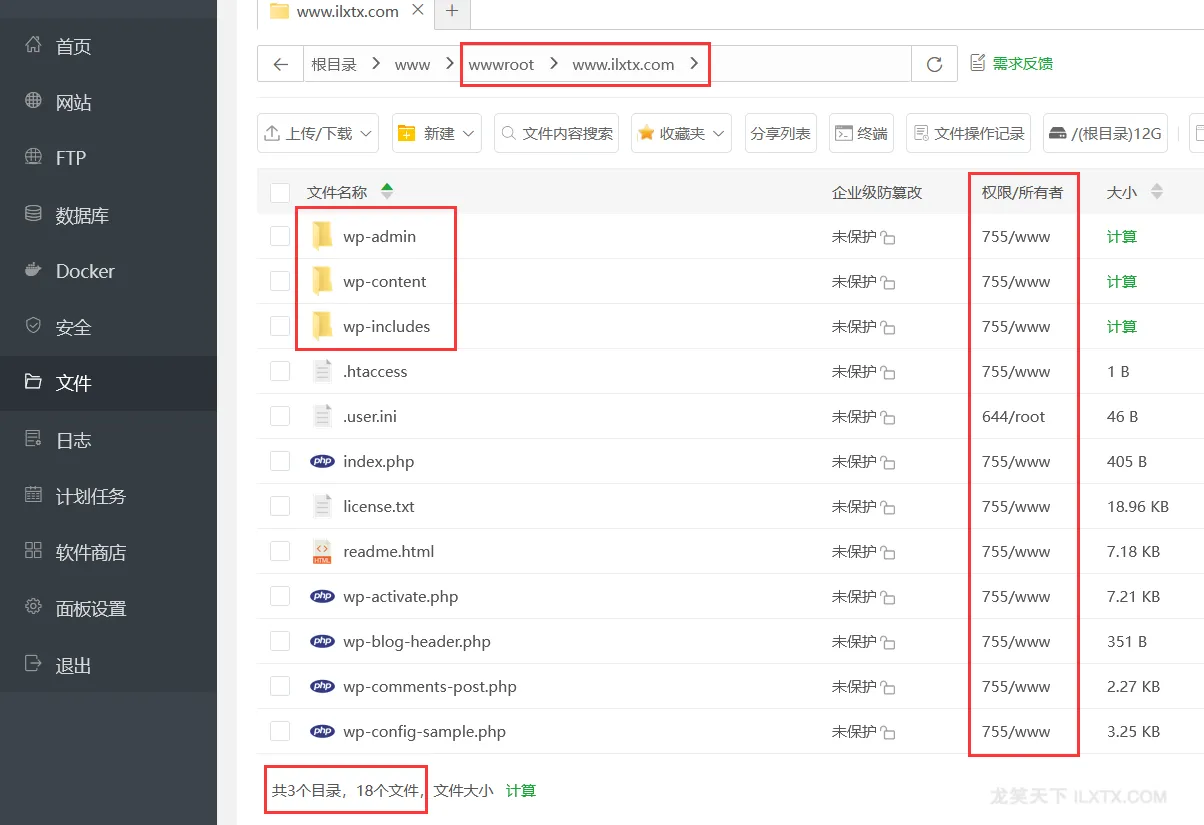Viewport: 1204px width, 825px height.
Task: Click the 文件 folder icon in sidebar
Action: [x=33, y=382]
